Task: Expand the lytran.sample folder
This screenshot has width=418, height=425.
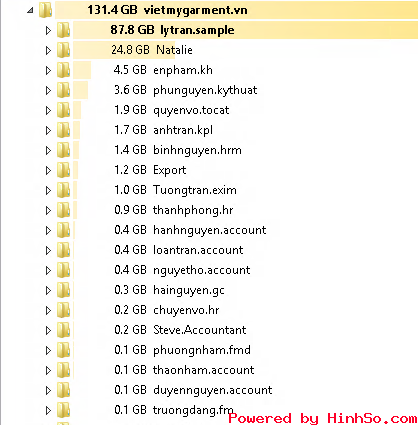Action: (x=48, y=30)
